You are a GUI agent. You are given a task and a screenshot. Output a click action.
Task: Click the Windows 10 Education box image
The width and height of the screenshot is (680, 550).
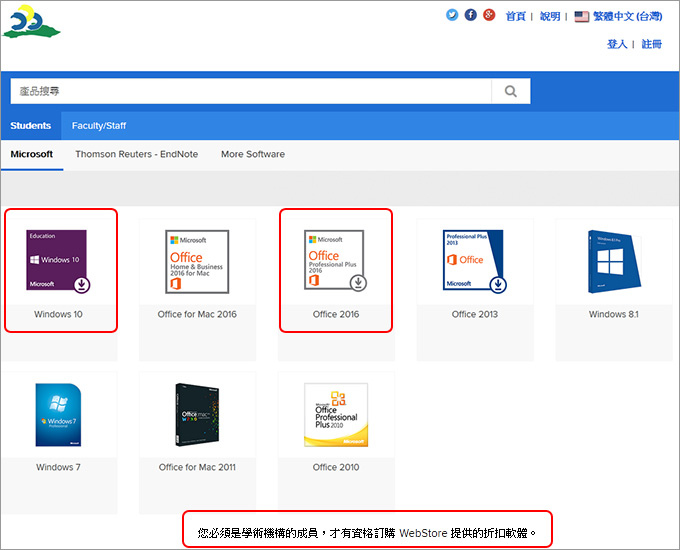pyautogui.click(x=57, y=260)
